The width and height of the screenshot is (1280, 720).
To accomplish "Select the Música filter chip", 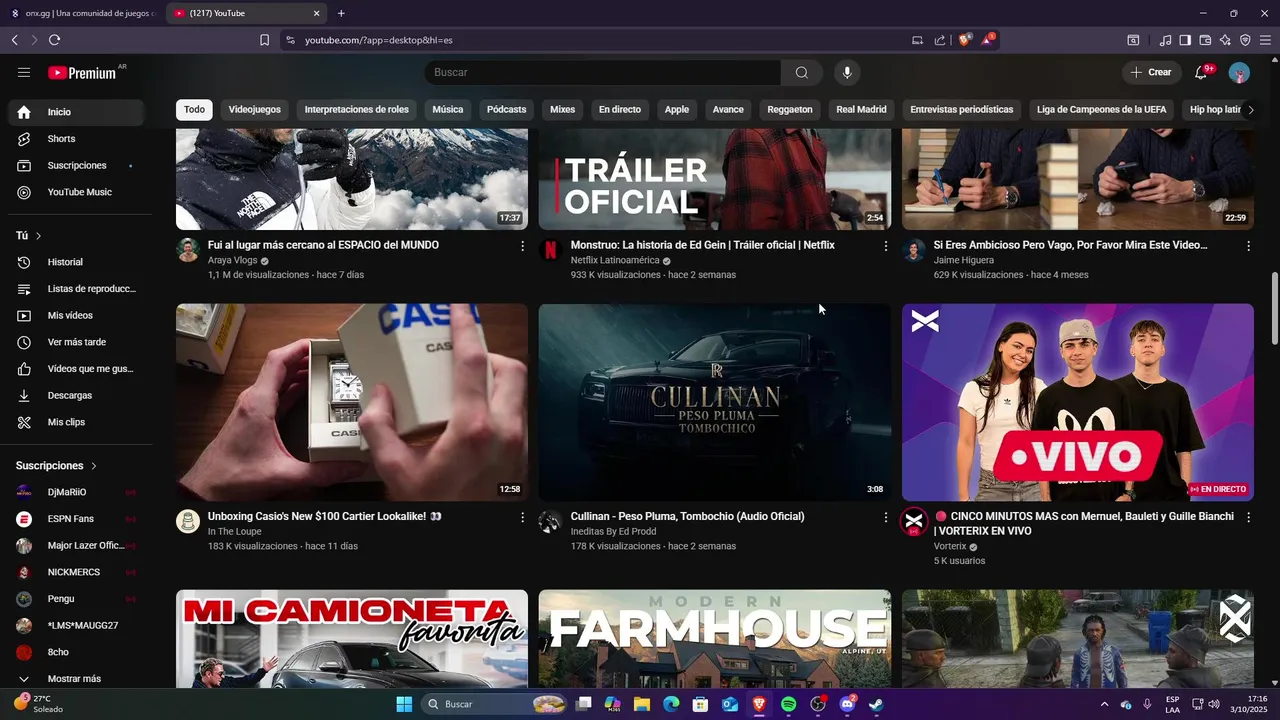I will click(x=448, y=110).
